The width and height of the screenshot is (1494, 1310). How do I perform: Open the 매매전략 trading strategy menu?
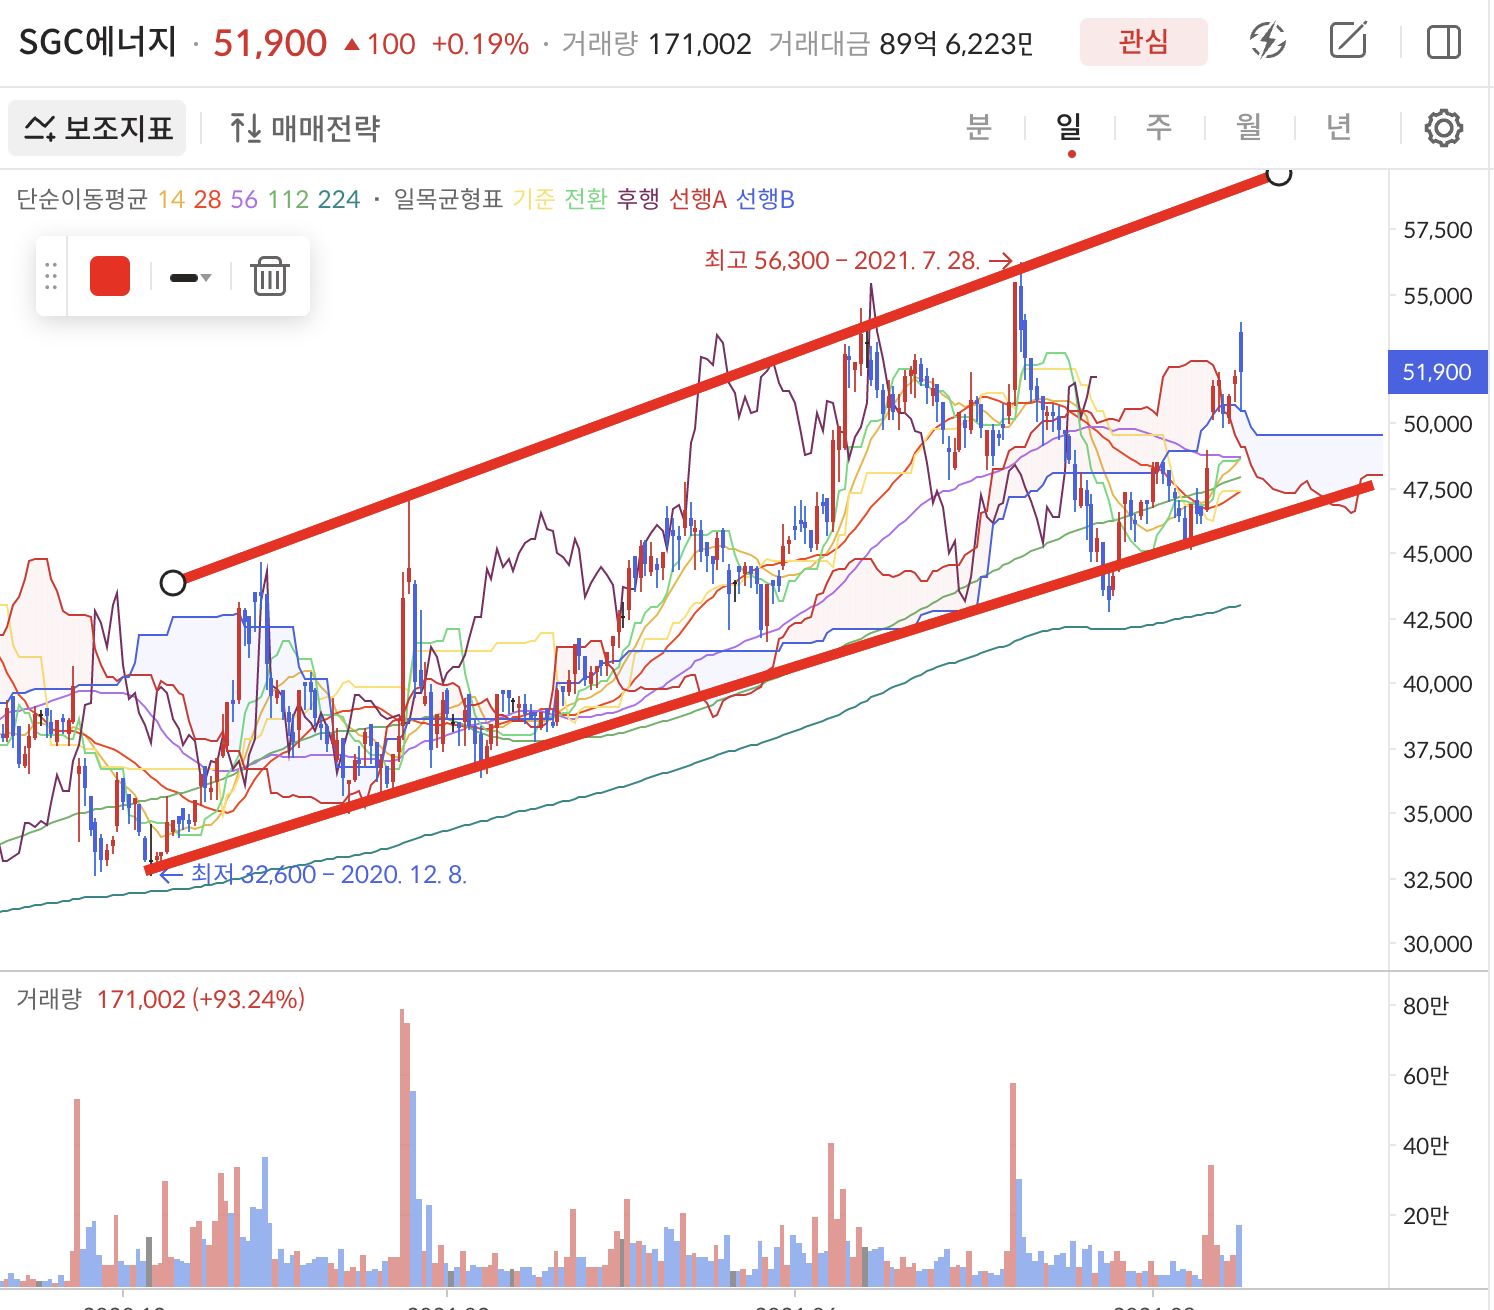(x=304, y=128)
